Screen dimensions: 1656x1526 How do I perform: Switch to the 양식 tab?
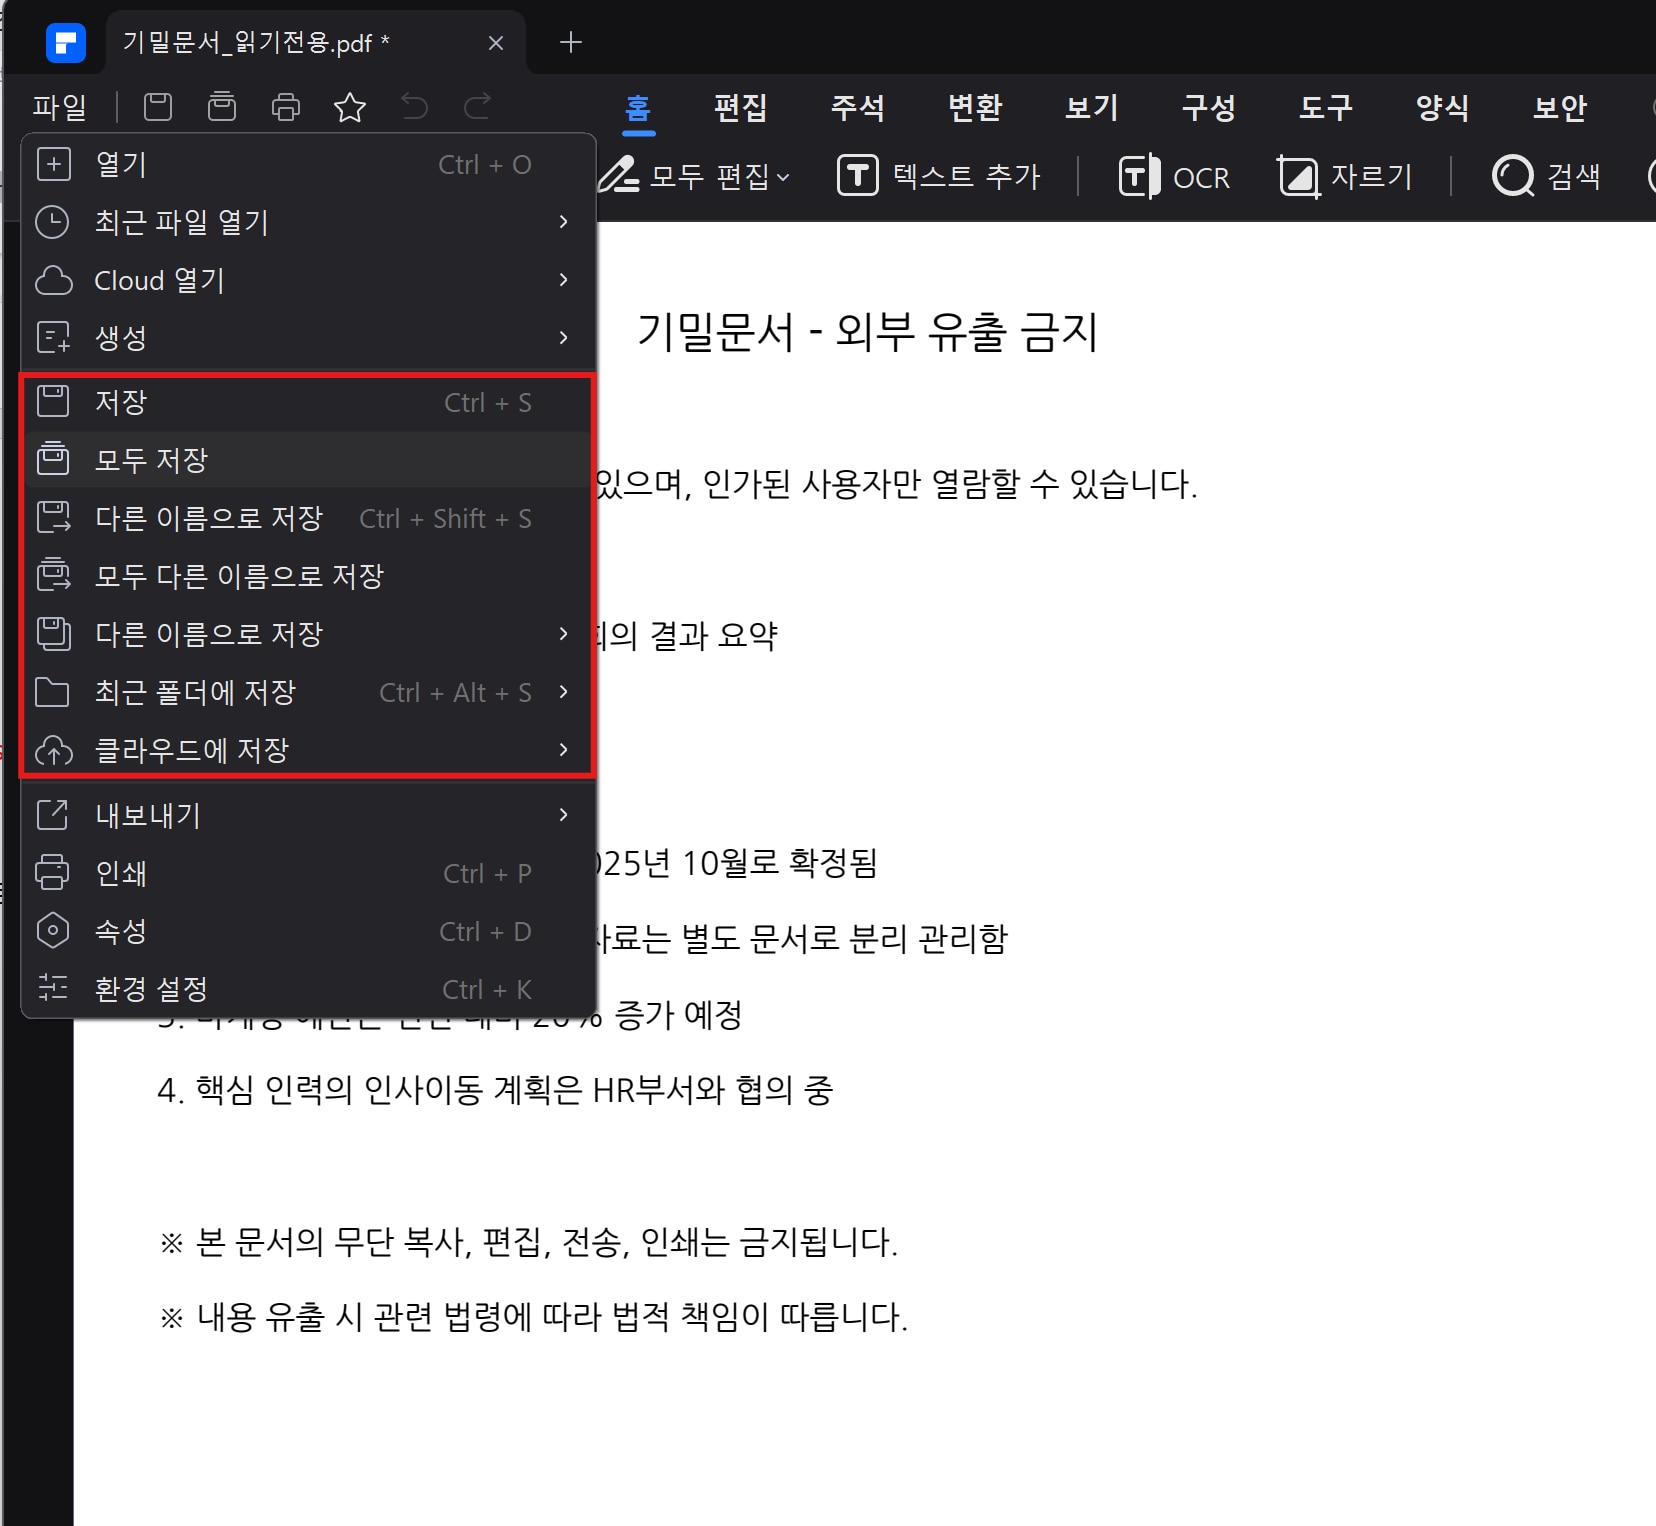[x=1443, y=107]
